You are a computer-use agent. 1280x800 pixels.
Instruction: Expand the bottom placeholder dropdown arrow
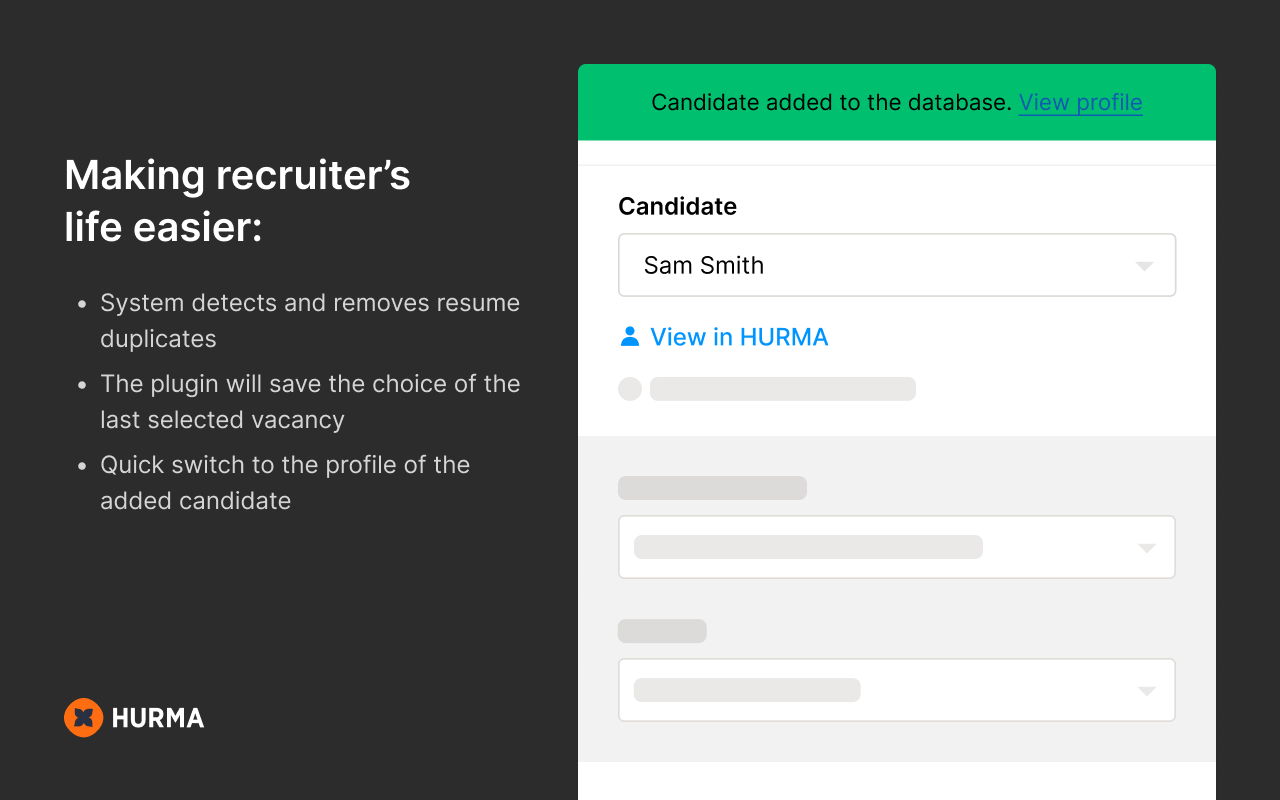click(x=1147, y=691)
